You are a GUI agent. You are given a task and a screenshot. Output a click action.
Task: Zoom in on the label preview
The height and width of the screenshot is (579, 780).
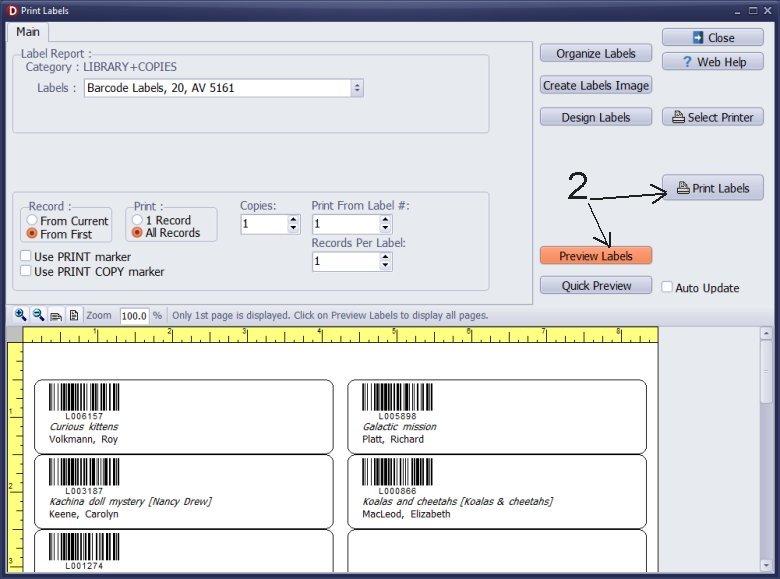click(20, 315)
